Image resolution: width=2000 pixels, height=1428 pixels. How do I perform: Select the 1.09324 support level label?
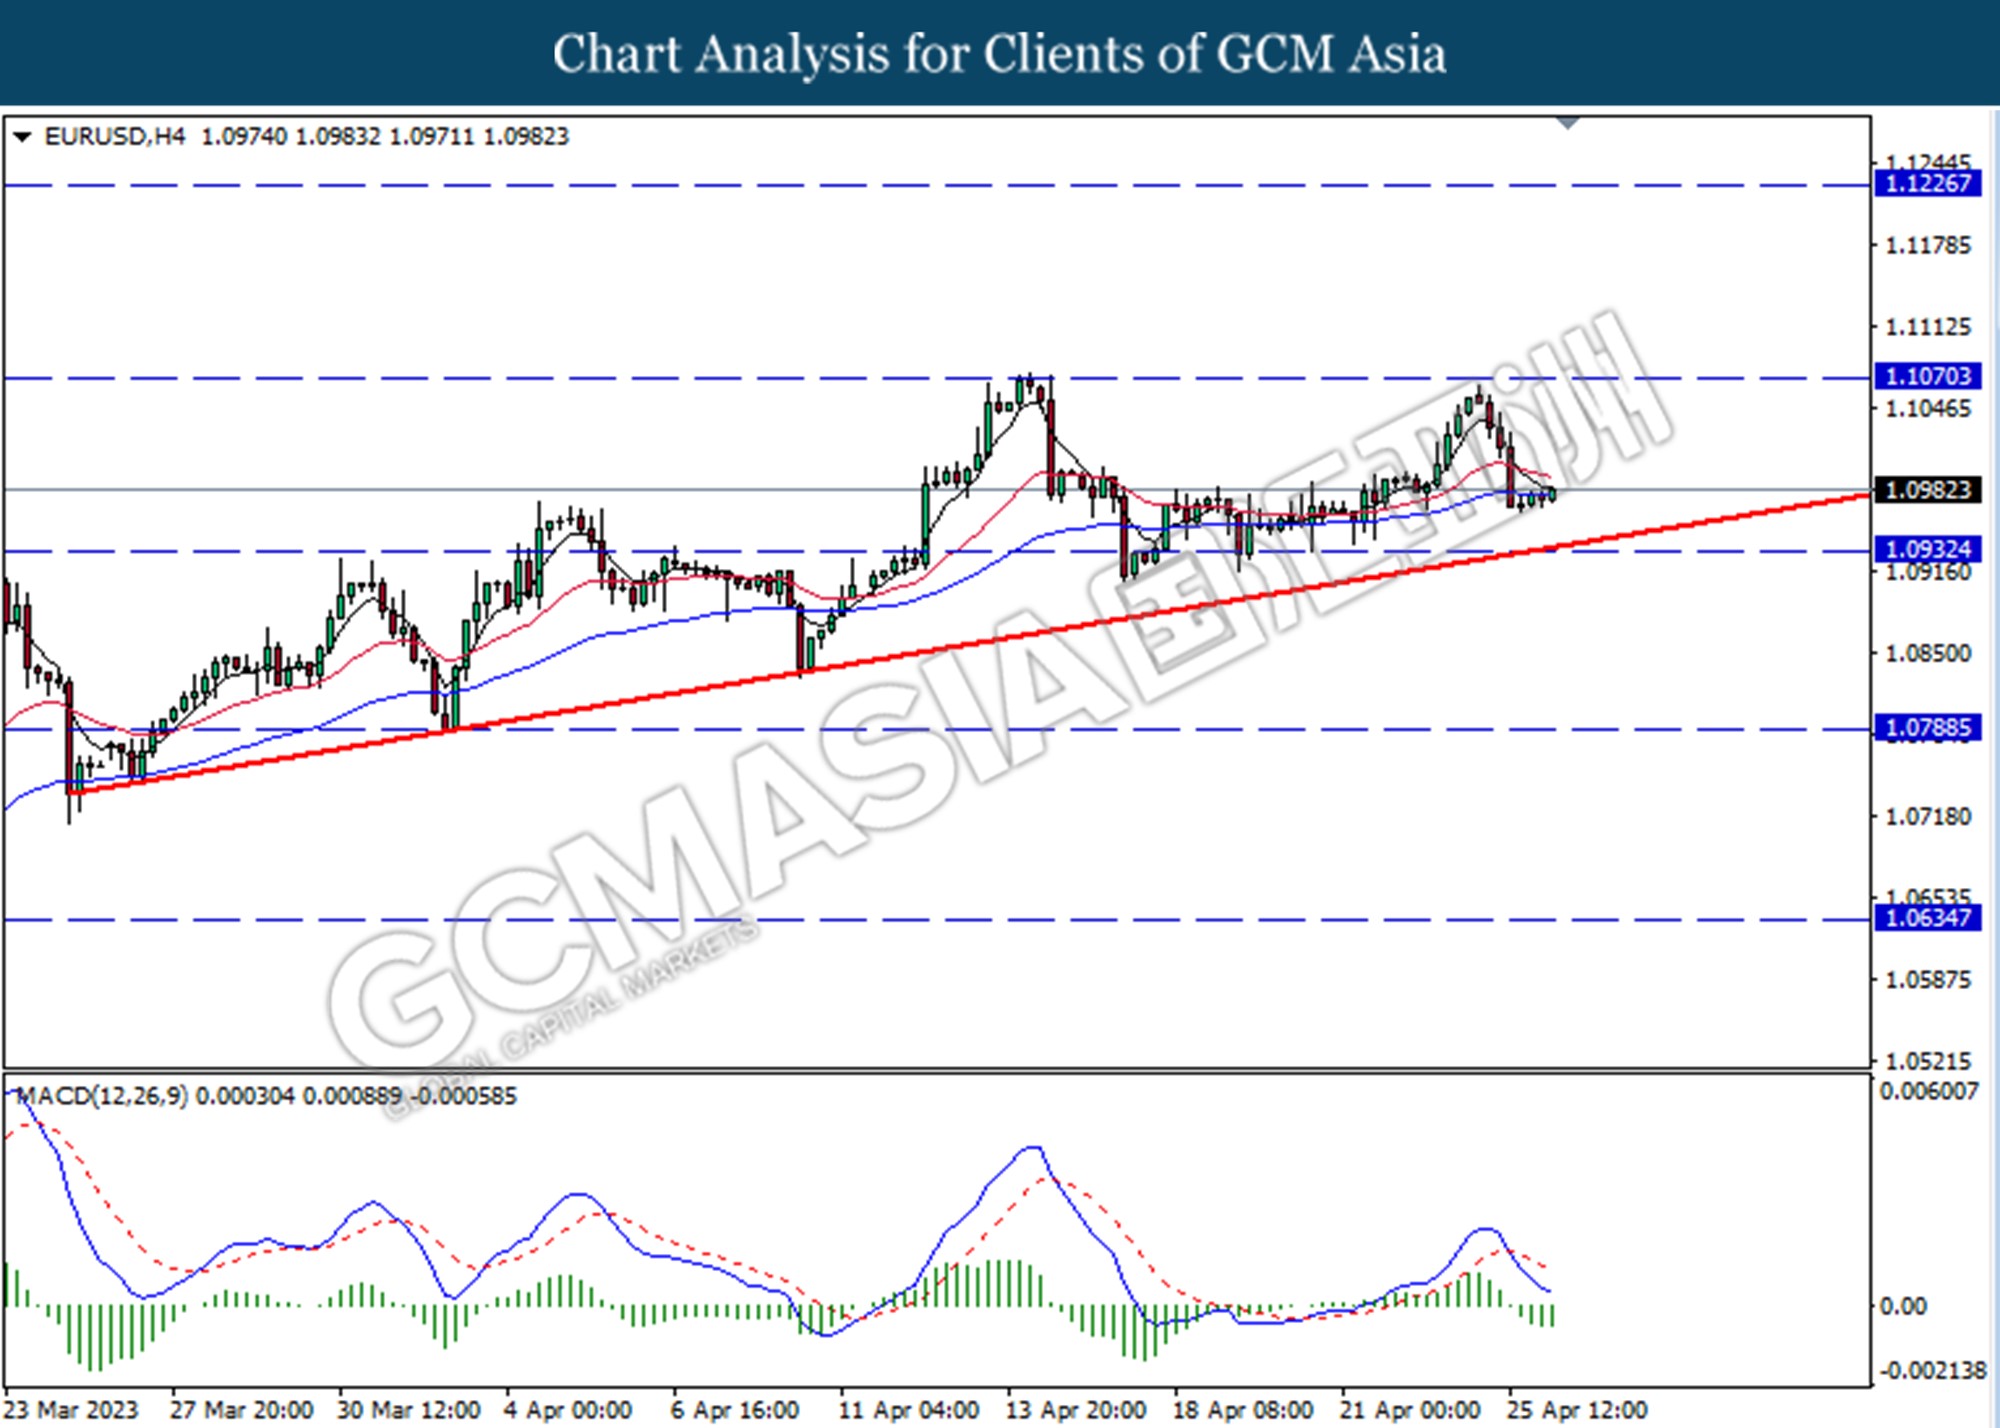coord(1927,550)
